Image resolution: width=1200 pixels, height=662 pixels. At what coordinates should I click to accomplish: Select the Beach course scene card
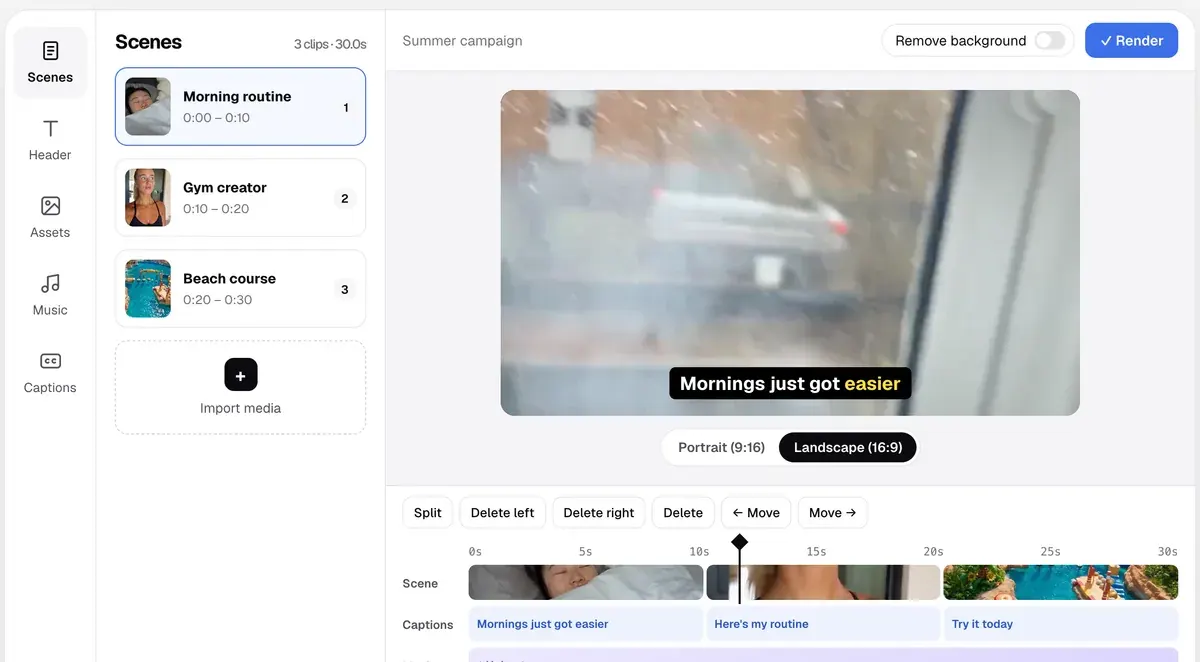click(240, 289)
